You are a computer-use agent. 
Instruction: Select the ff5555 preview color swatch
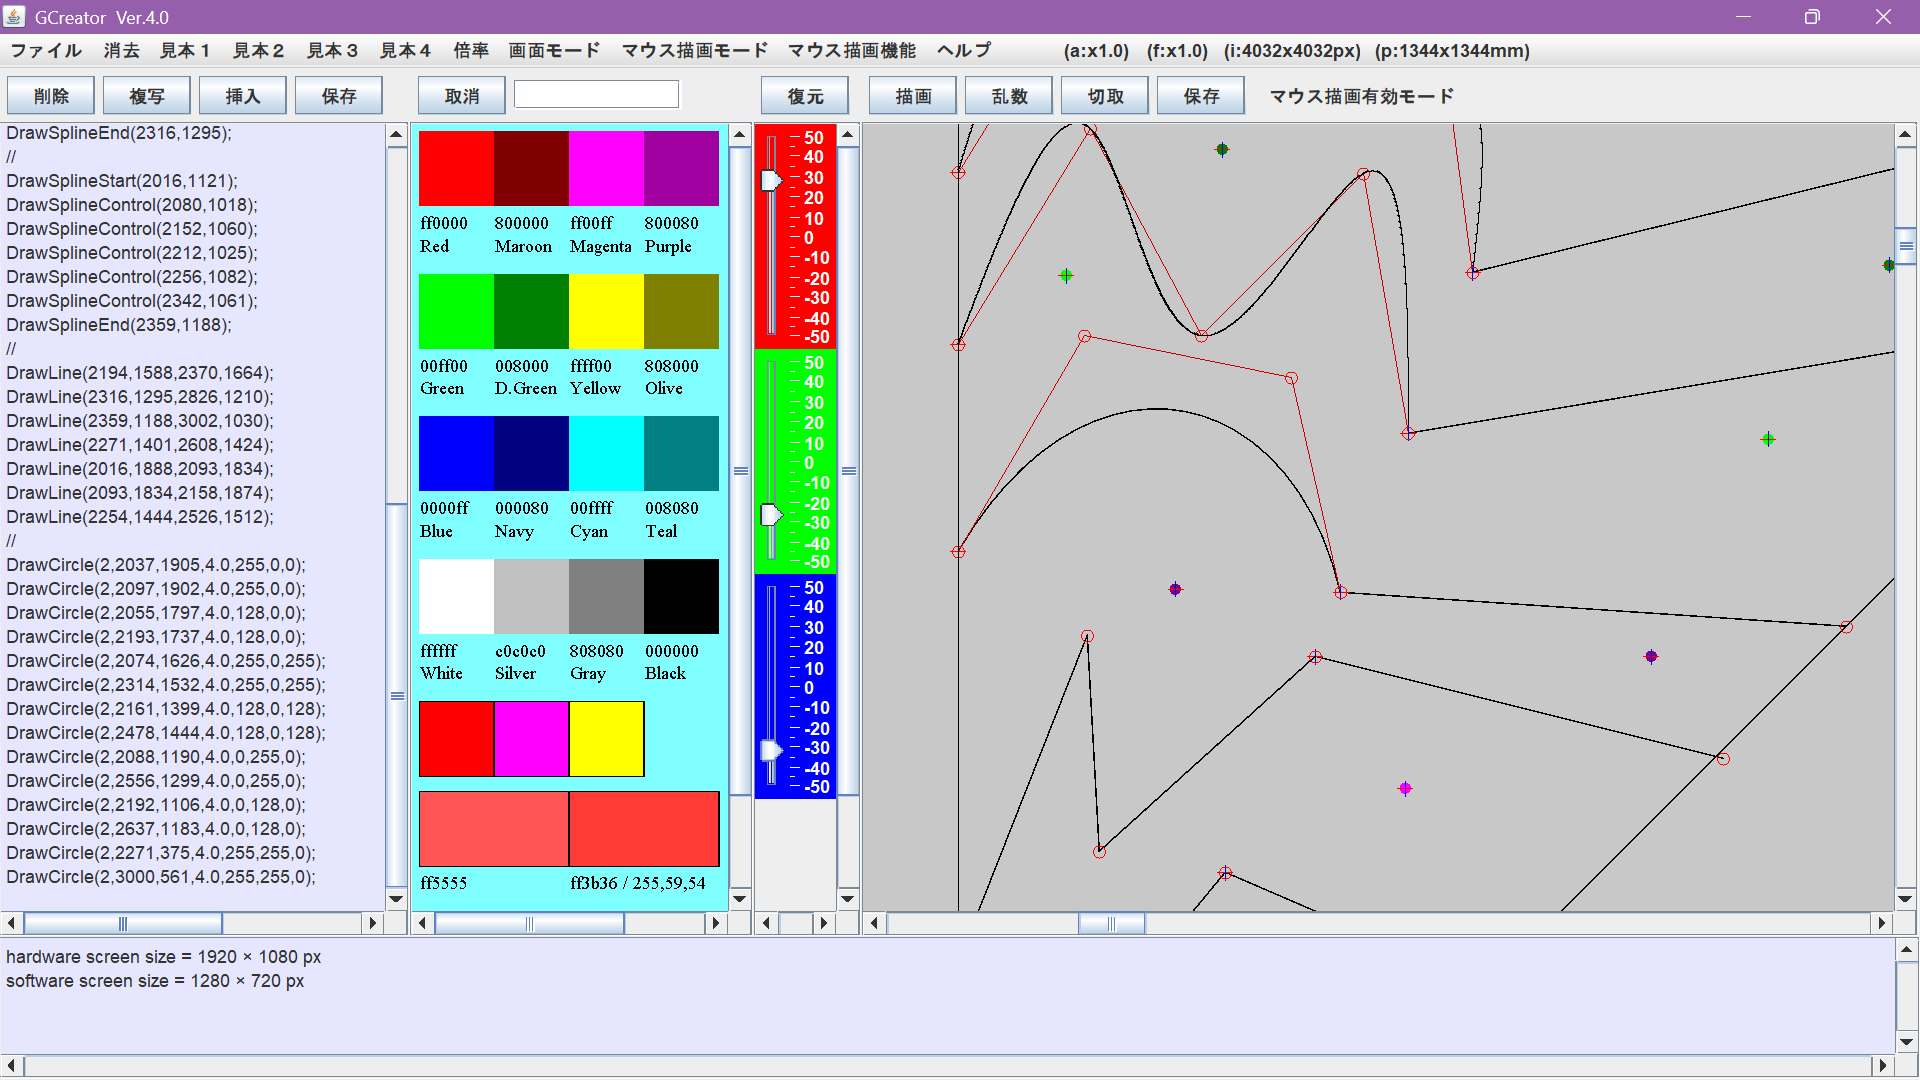point(494,829)
